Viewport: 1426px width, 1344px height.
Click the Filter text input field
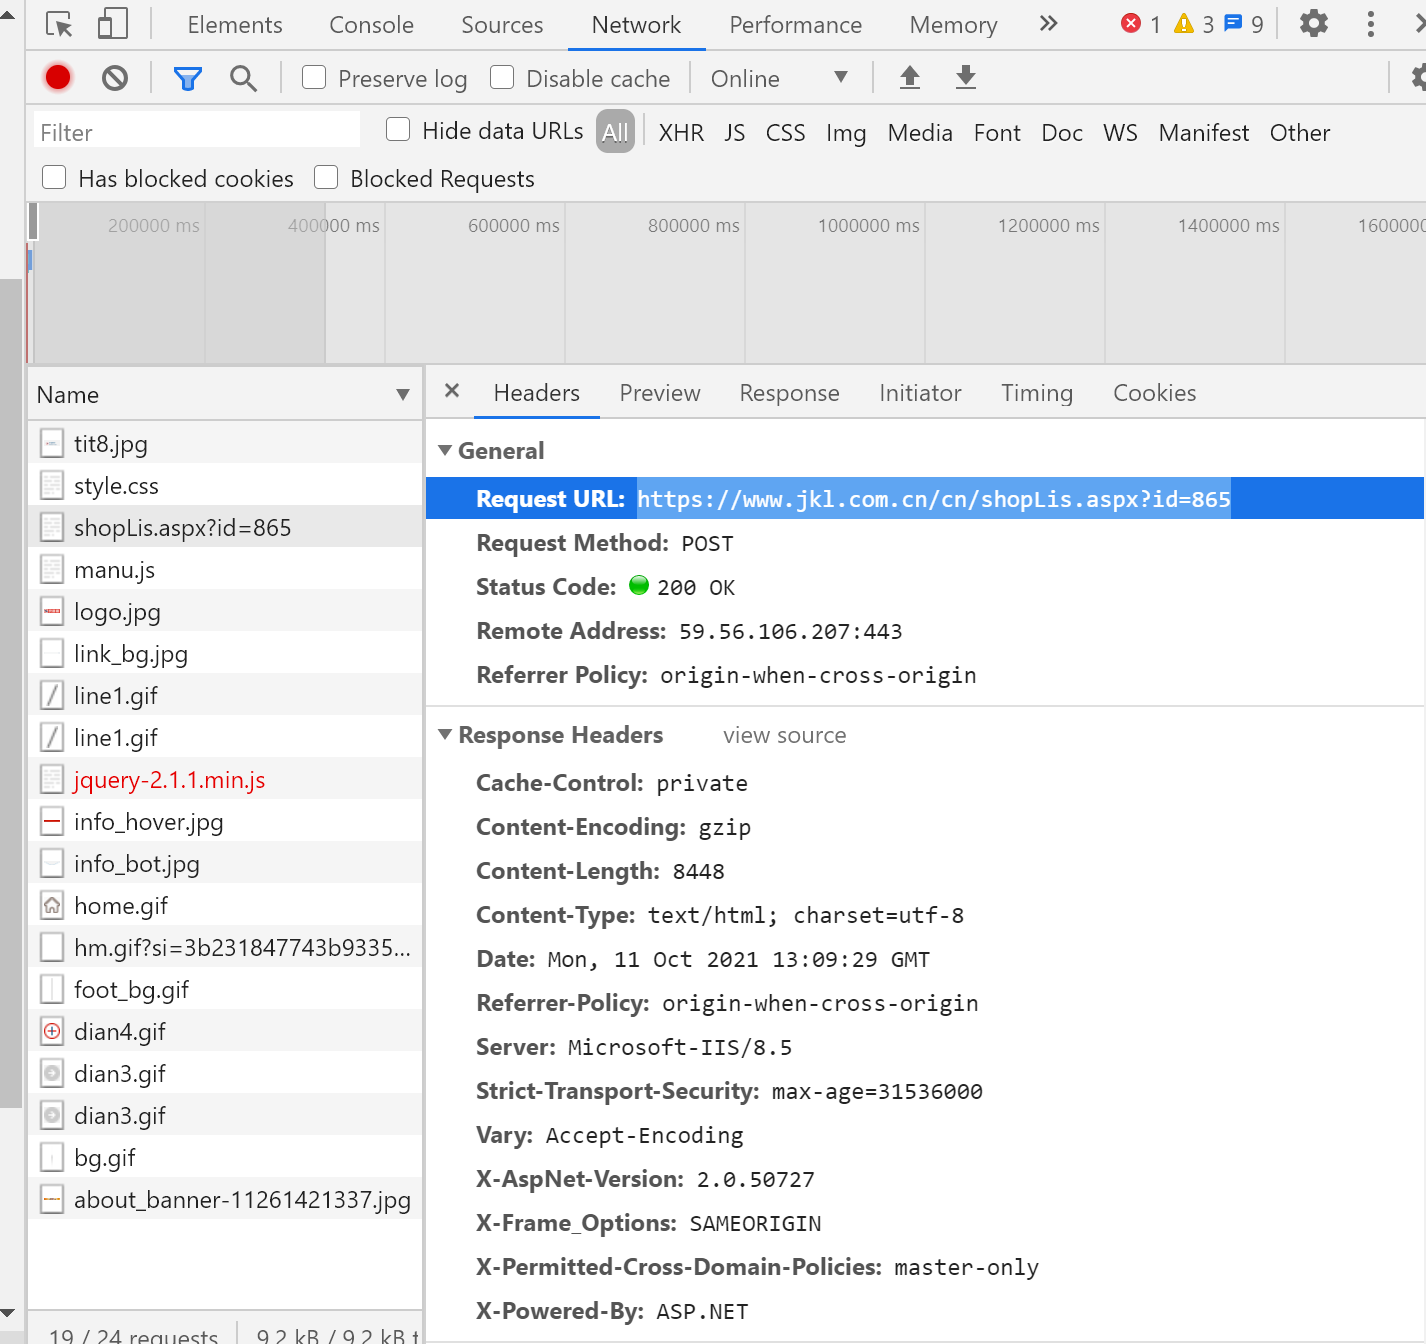click(197, 132)
